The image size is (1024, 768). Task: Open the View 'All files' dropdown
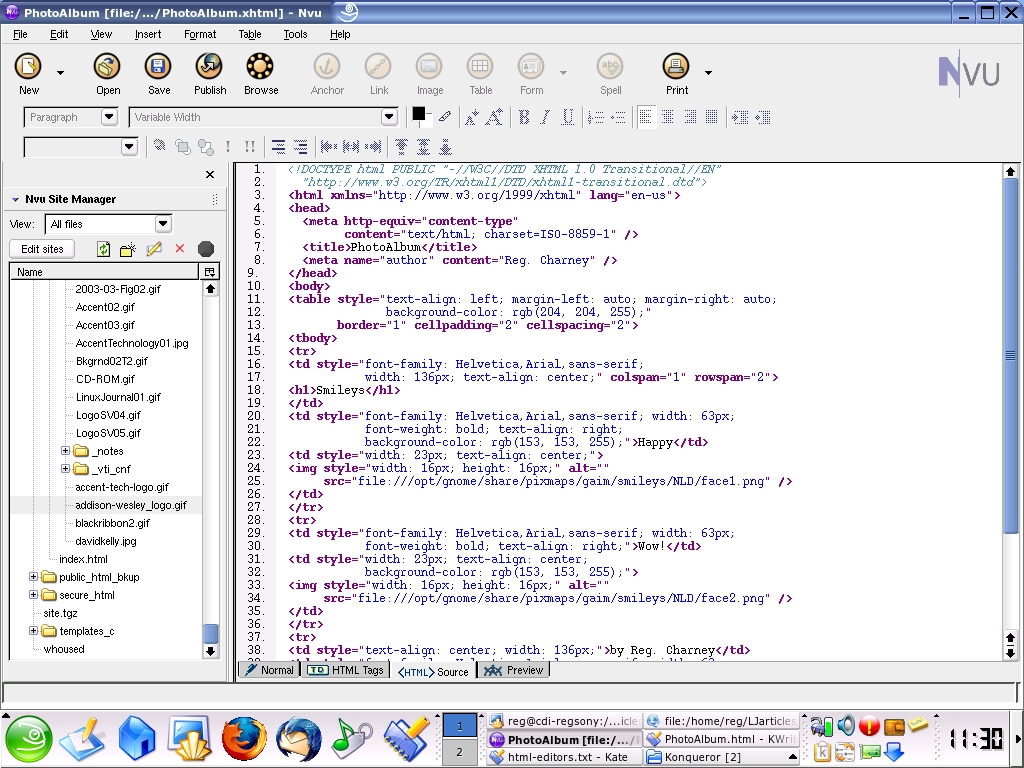click(x=163, y=224)
